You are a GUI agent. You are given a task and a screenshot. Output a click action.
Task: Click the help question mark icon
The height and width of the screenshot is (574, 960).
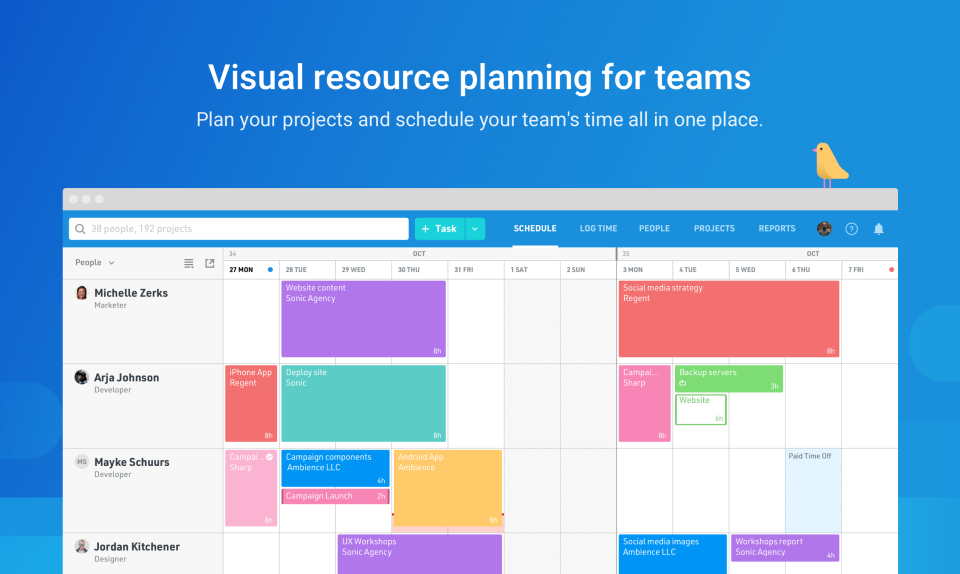coord(851,229)
